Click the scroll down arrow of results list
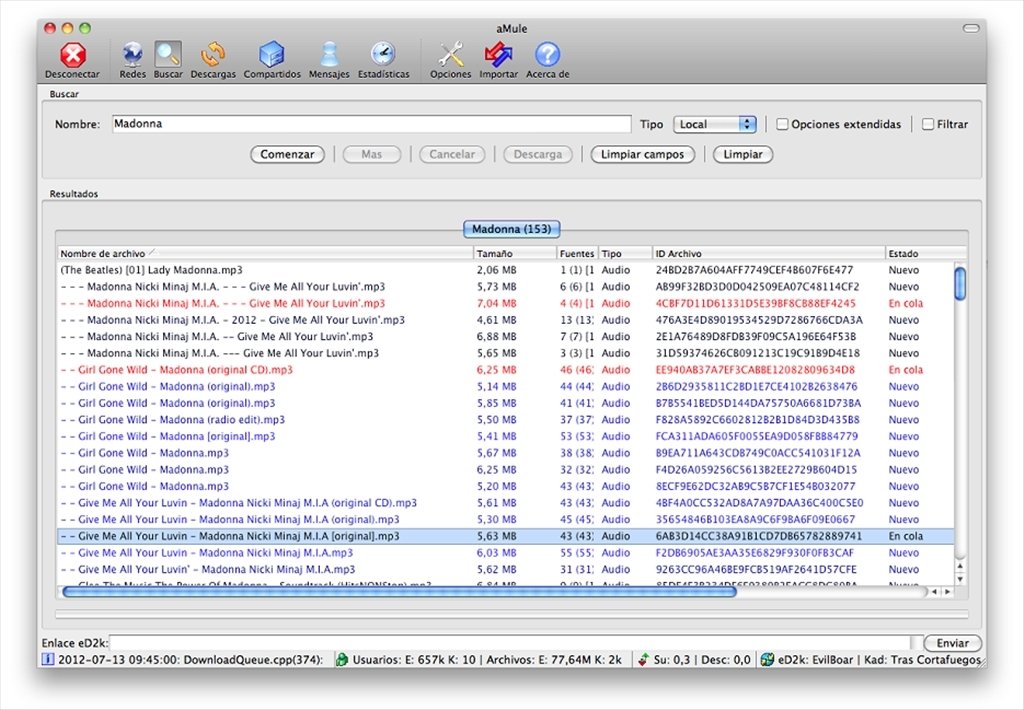The width and height of the screenshot is (1024, 710). (x=960, y=579)
